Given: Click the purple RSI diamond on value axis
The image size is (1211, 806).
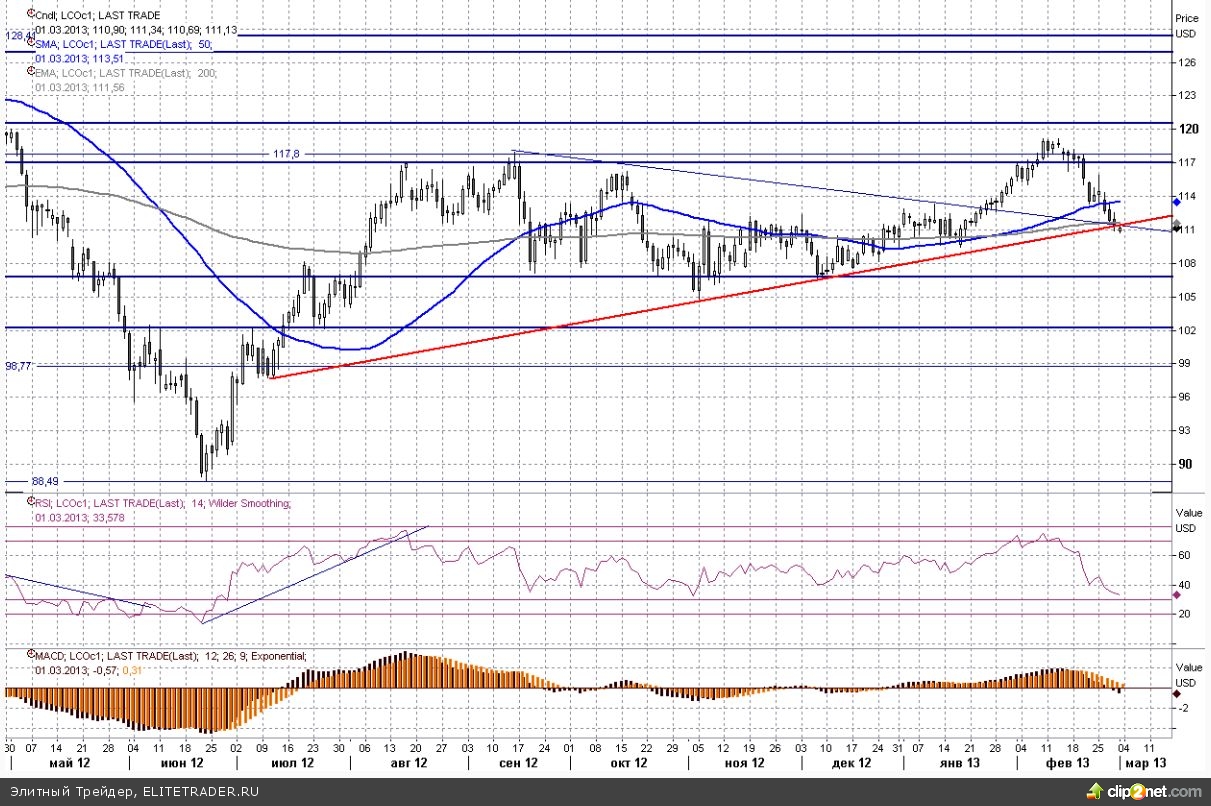Looking at the screenshot, I should click(1177, 597).
